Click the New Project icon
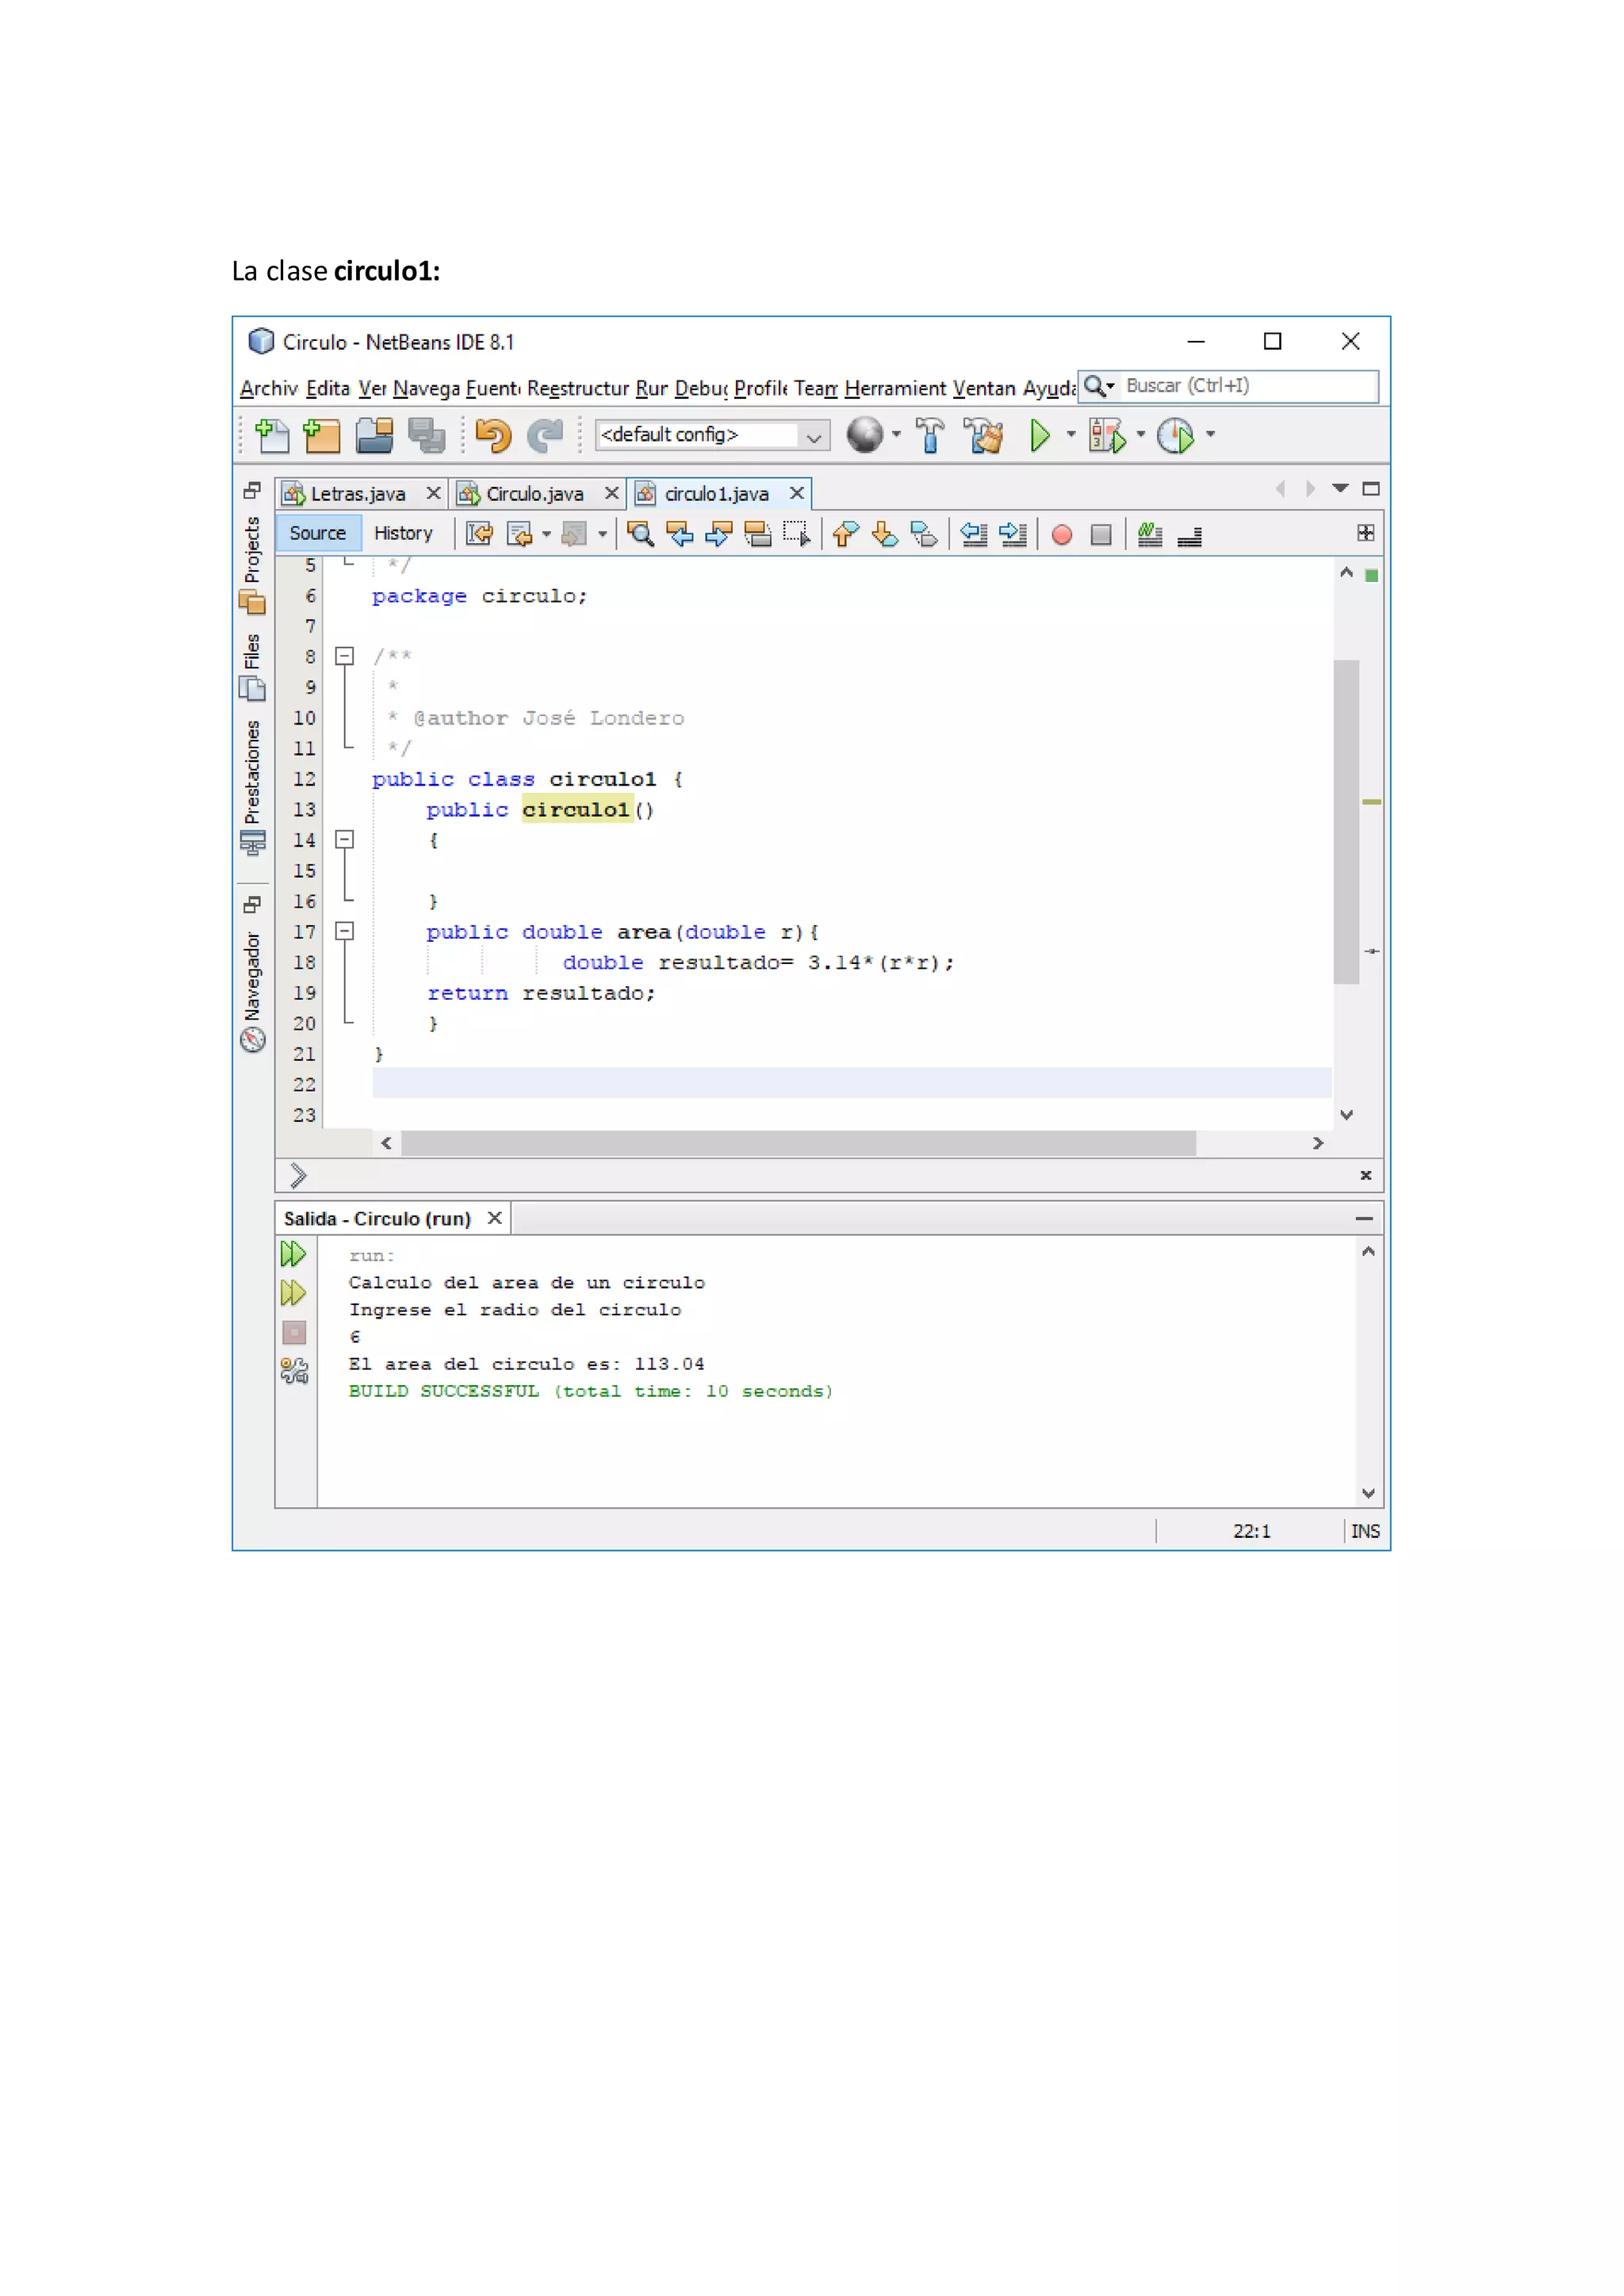This screenshot has width=1624, height=2296. pos(322,436)
